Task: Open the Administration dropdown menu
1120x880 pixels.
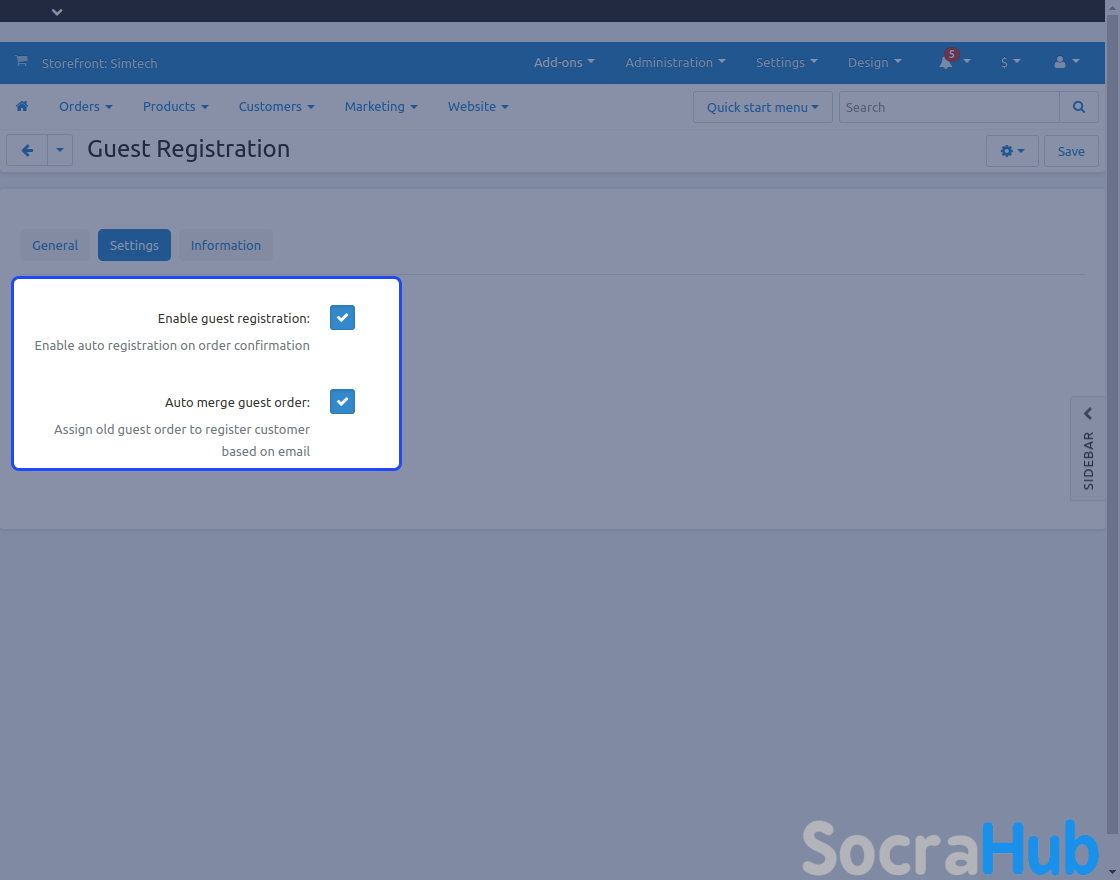Action: (x=675, y=62)
